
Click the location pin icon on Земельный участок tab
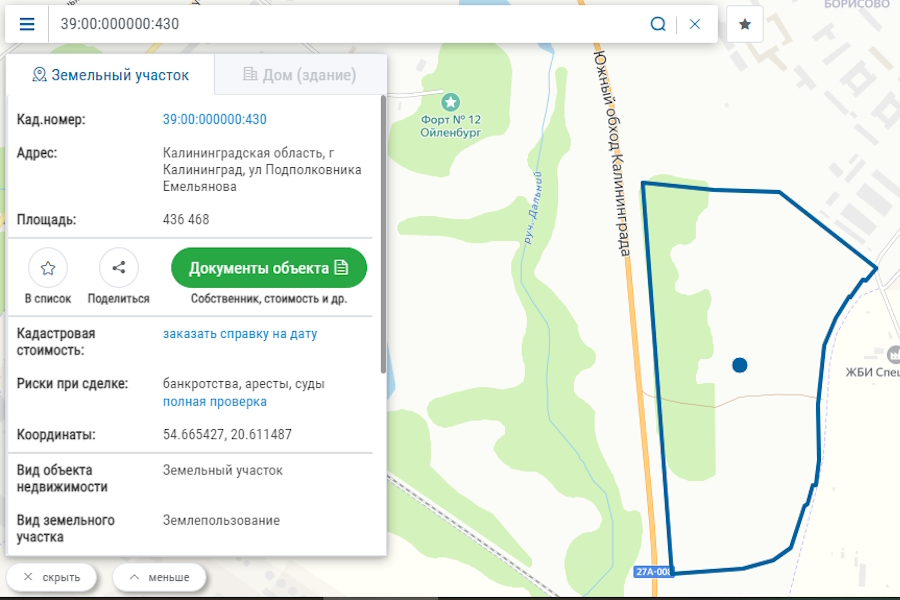(x=40, y=73)
